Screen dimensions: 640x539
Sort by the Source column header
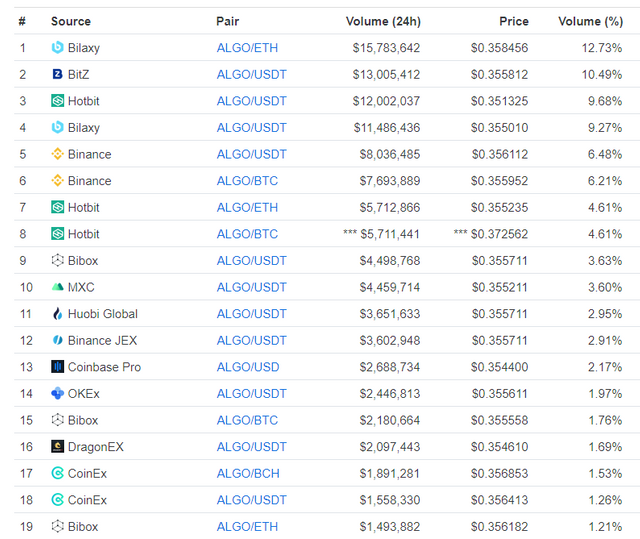coord(71,21)
